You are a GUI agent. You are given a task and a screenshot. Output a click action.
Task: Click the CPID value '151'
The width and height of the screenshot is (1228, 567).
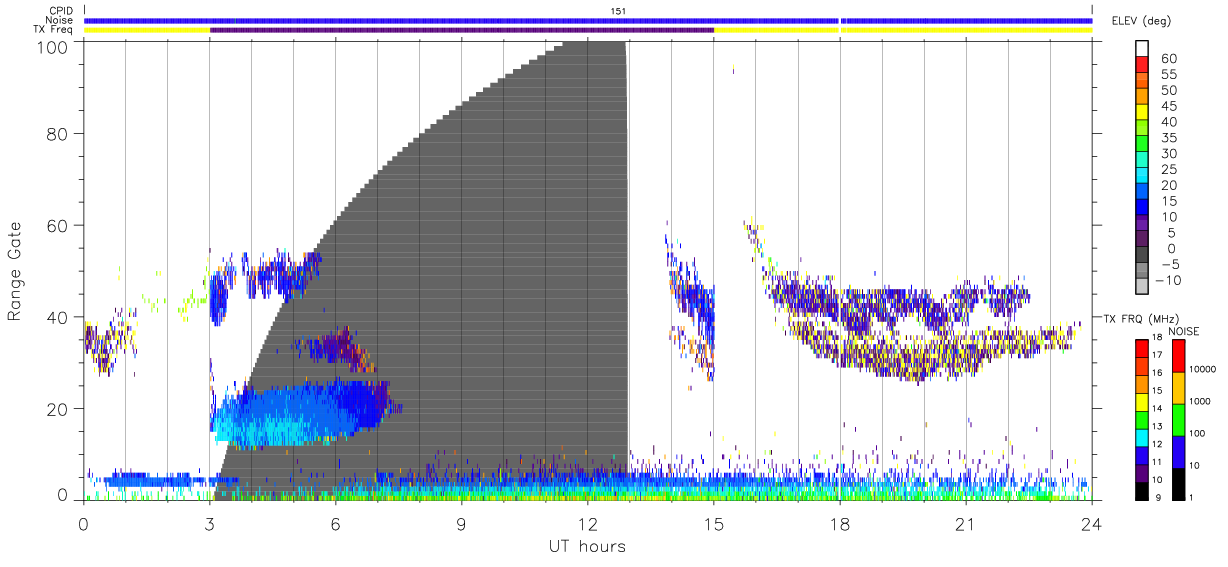619,11
